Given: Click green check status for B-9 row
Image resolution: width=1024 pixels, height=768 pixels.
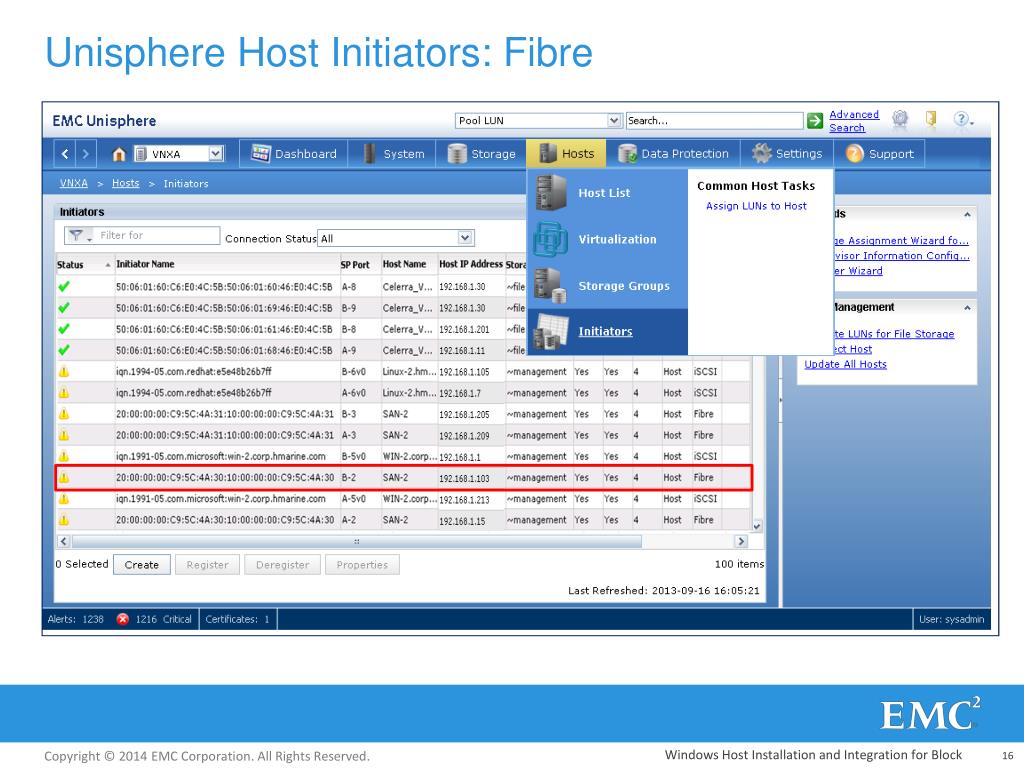Looking at the screenshot, I should pyautogui.click(x=63, y=308).
